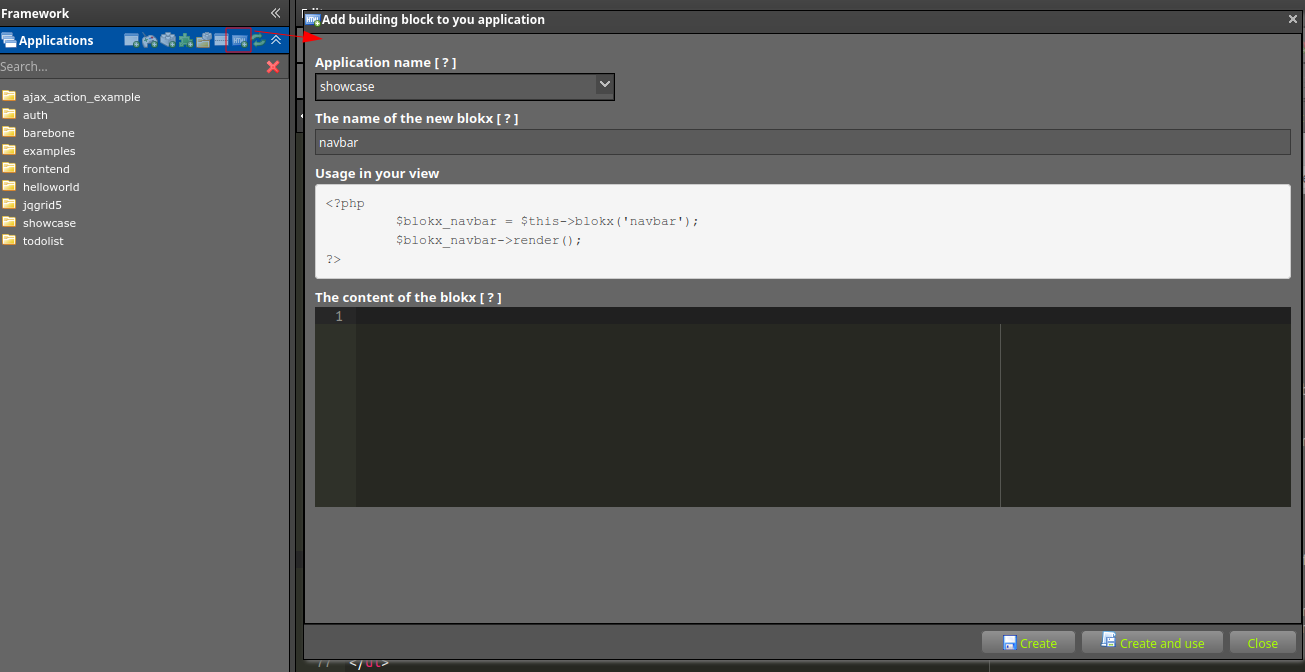The height and width of the screenshot is (672, 1305).
Task: Click the Close button in dialog footer
Action: pos(1263,643)
